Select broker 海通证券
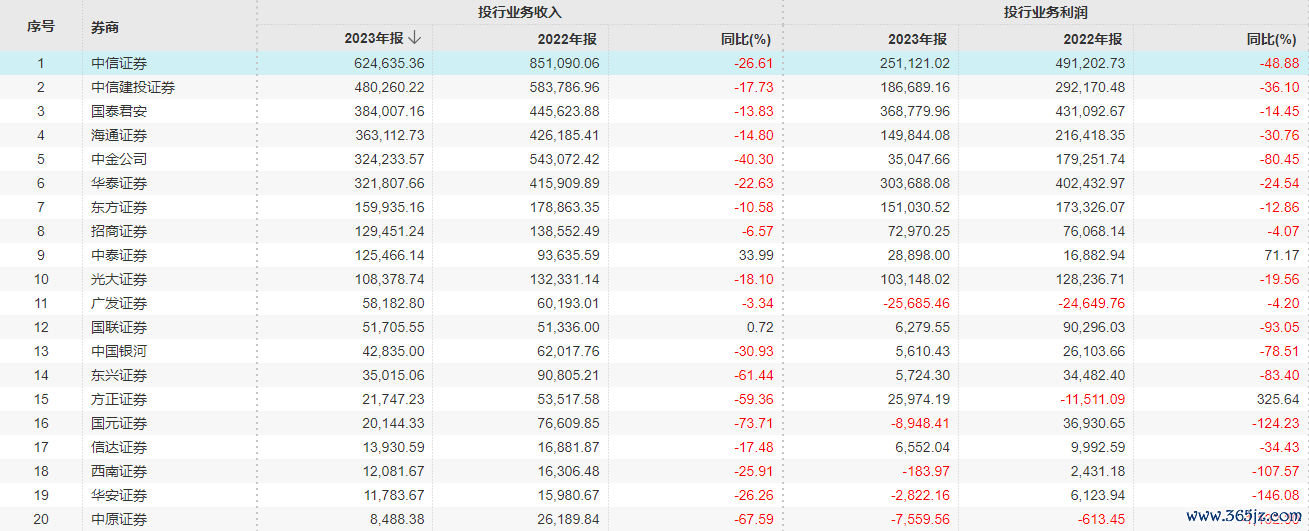The width and height of the screenshot is (1309, 531). point(119,135)
